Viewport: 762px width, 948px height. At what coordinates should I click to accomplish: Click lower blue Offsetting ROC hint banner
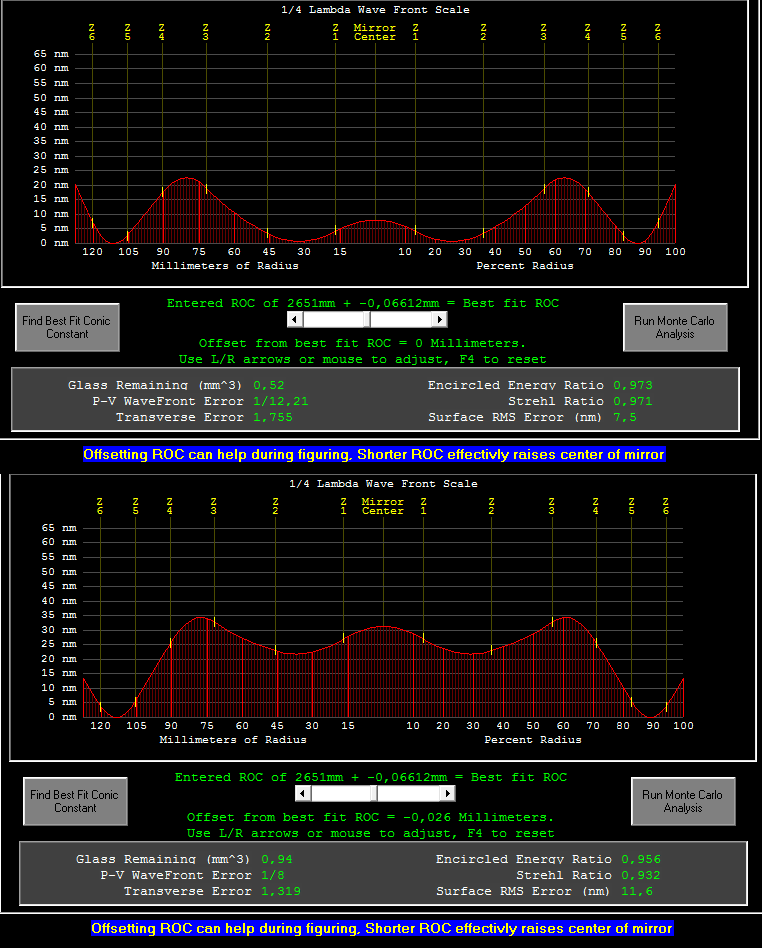pos(382,929)
